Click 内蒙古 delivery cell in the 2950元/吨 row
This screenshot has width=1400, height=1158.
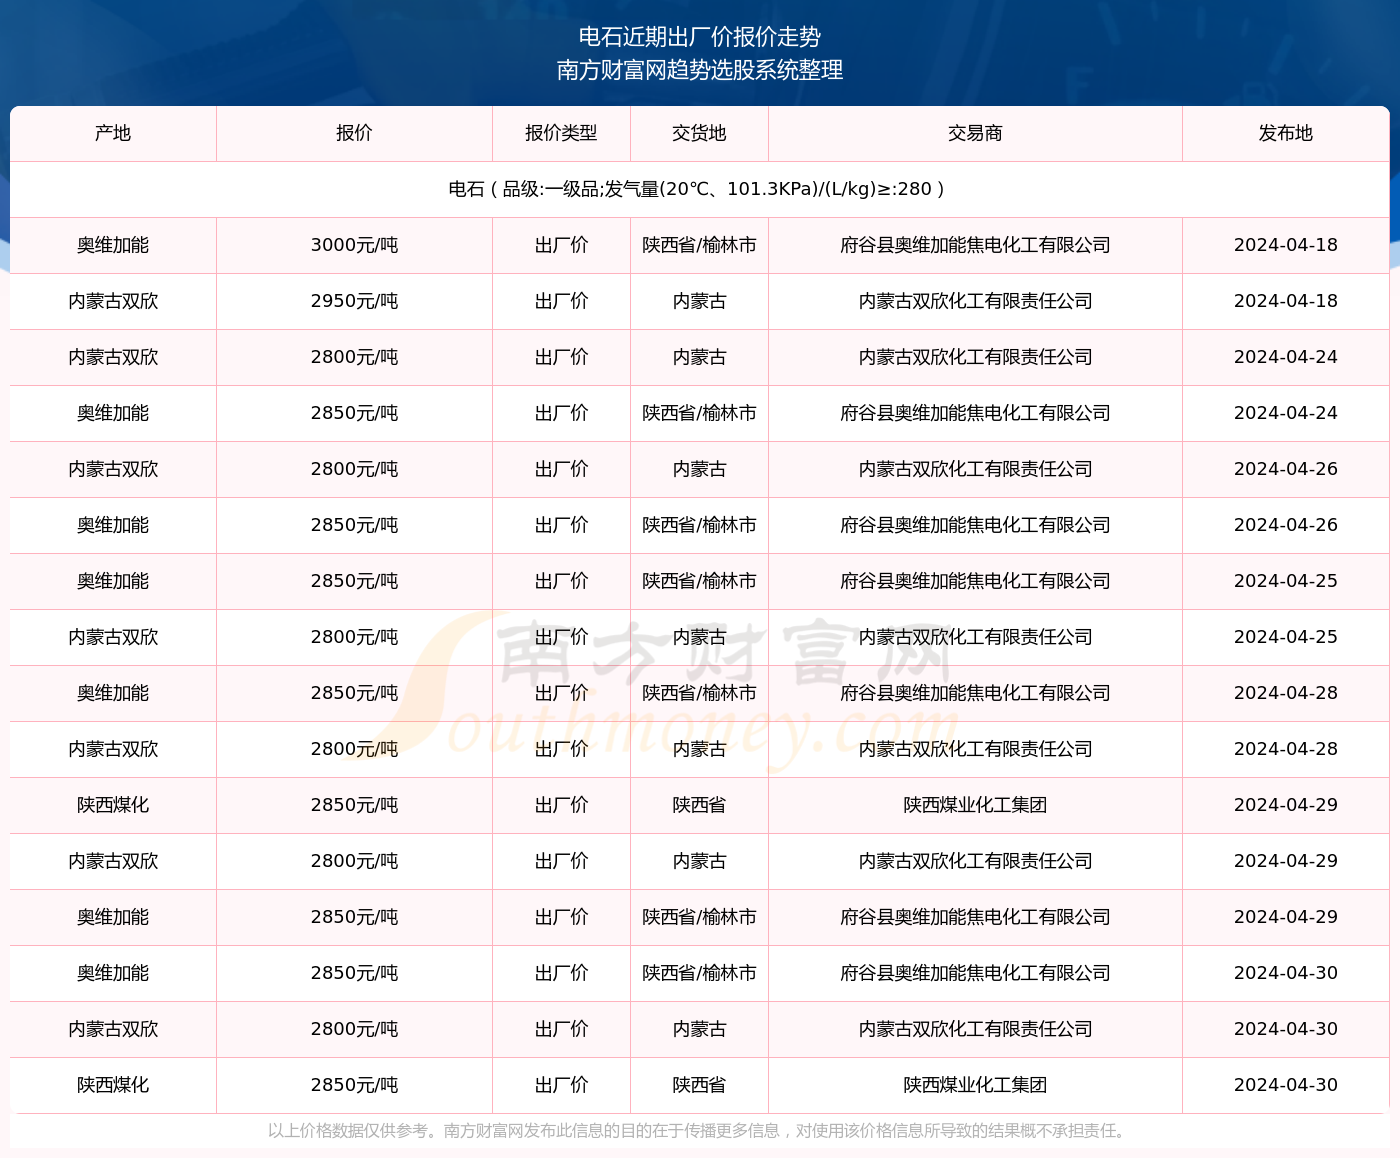[699, 301]
